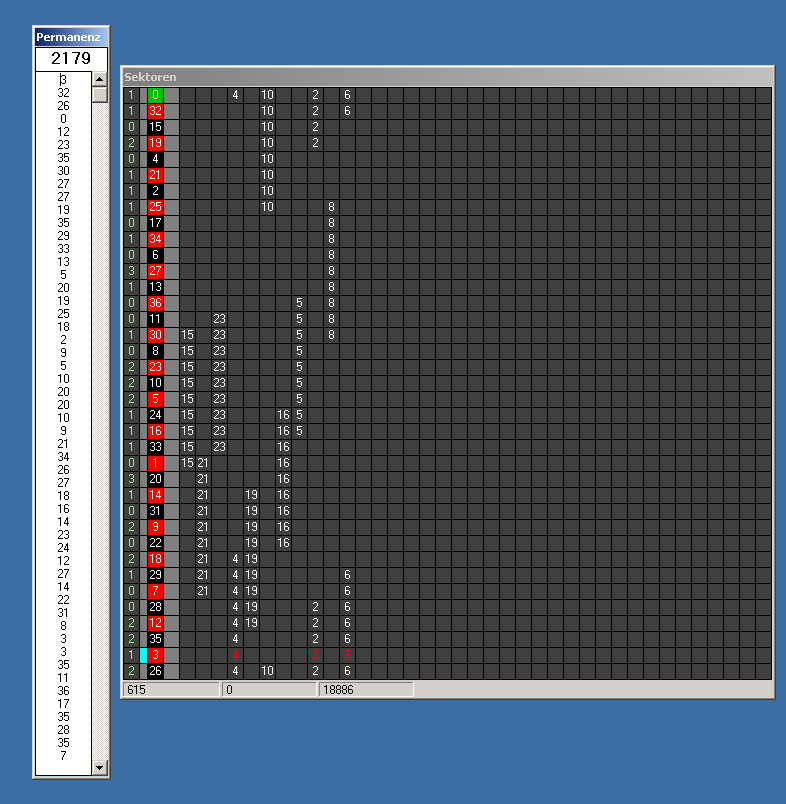Select entry 32 in the Permanenz list
The image size is (786, 804).
(x=63, y=93)
